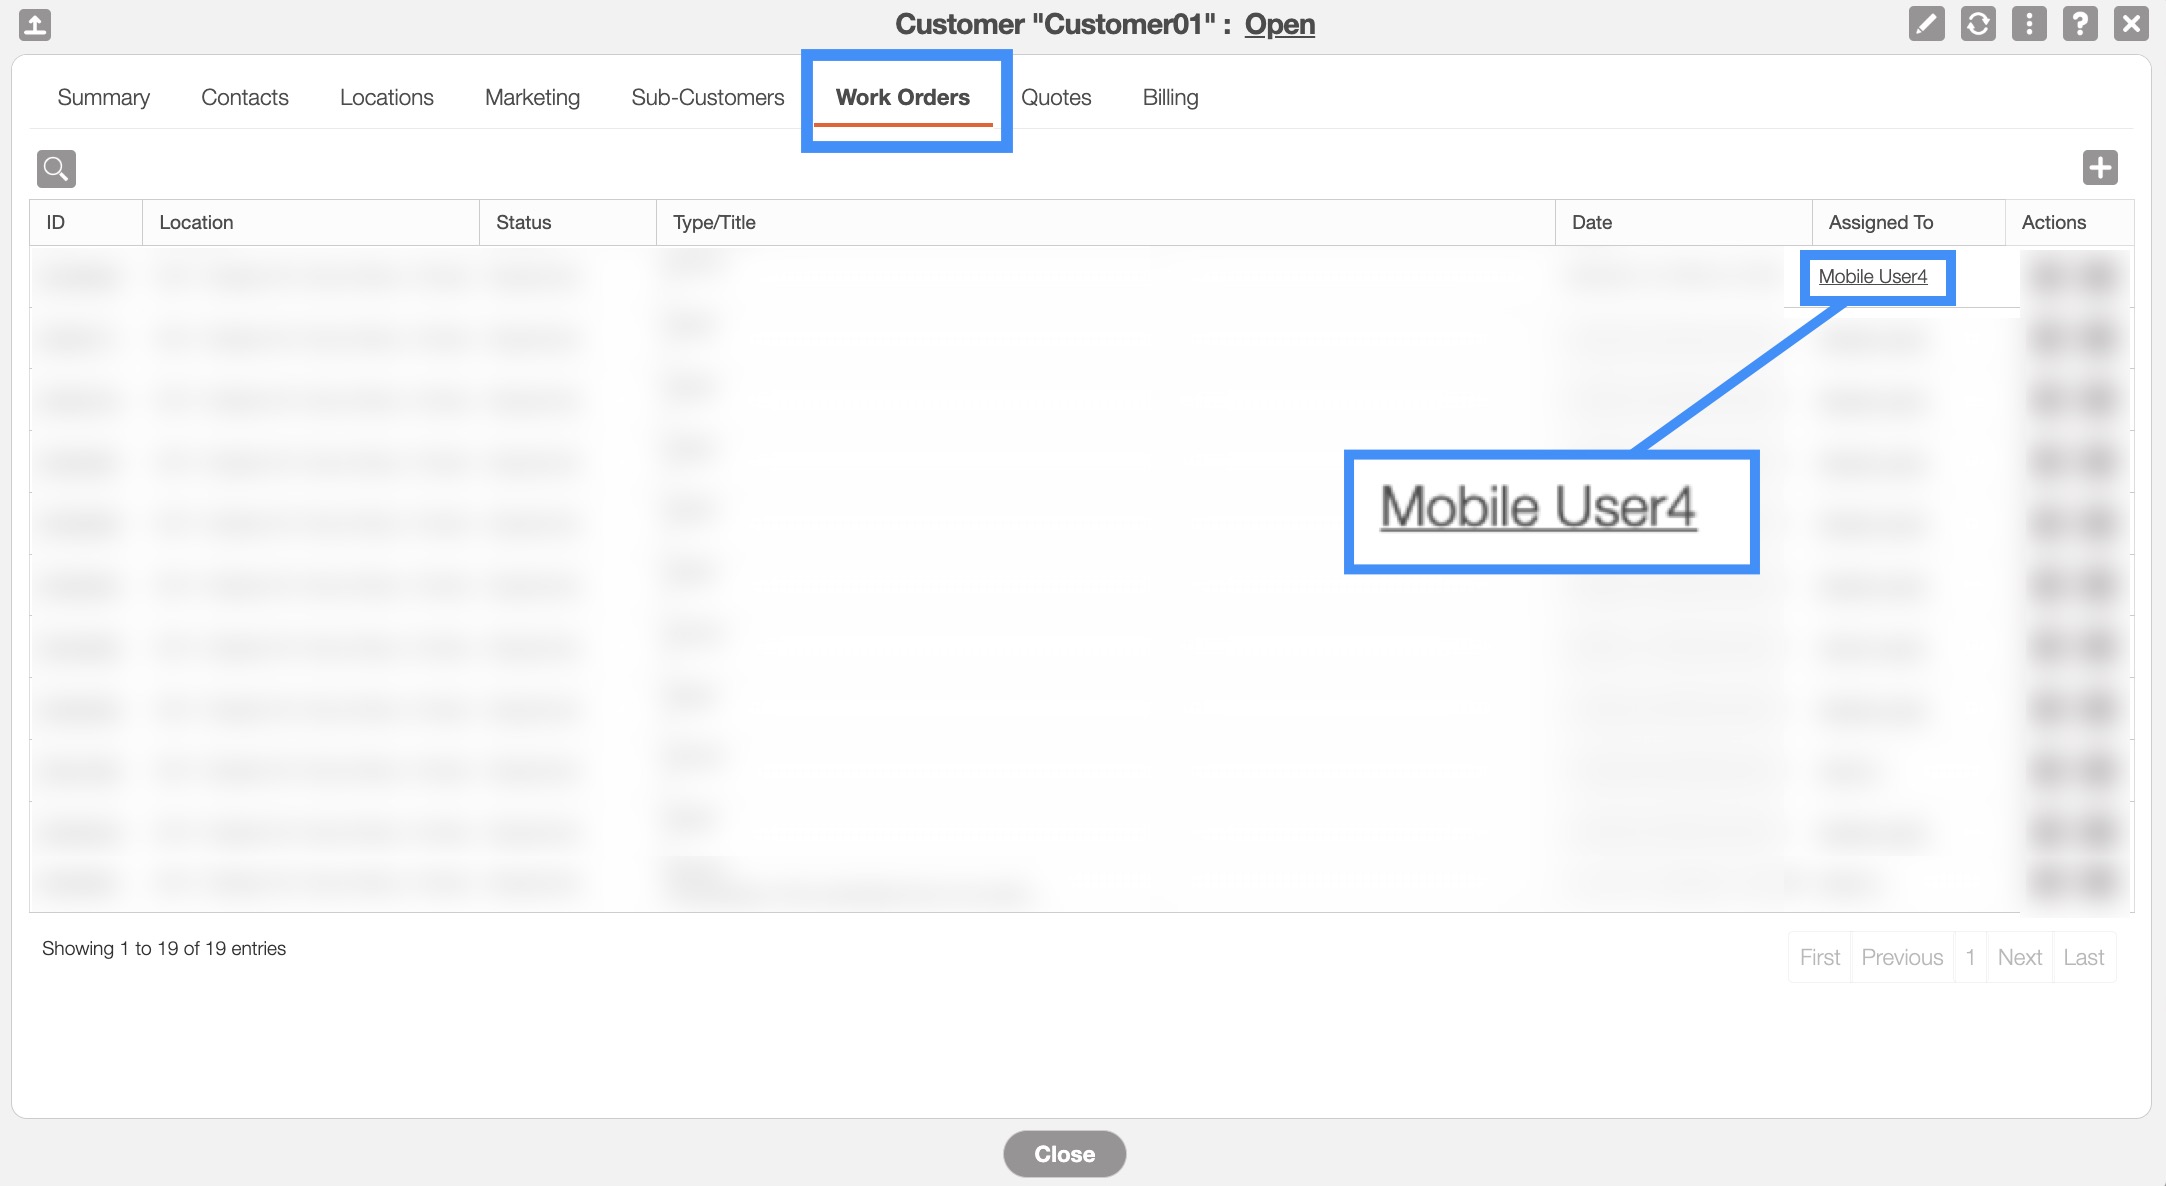This screenshot has width=2166, height=1186.
Task: Open the Contacts tab
Action: [245, 97]
